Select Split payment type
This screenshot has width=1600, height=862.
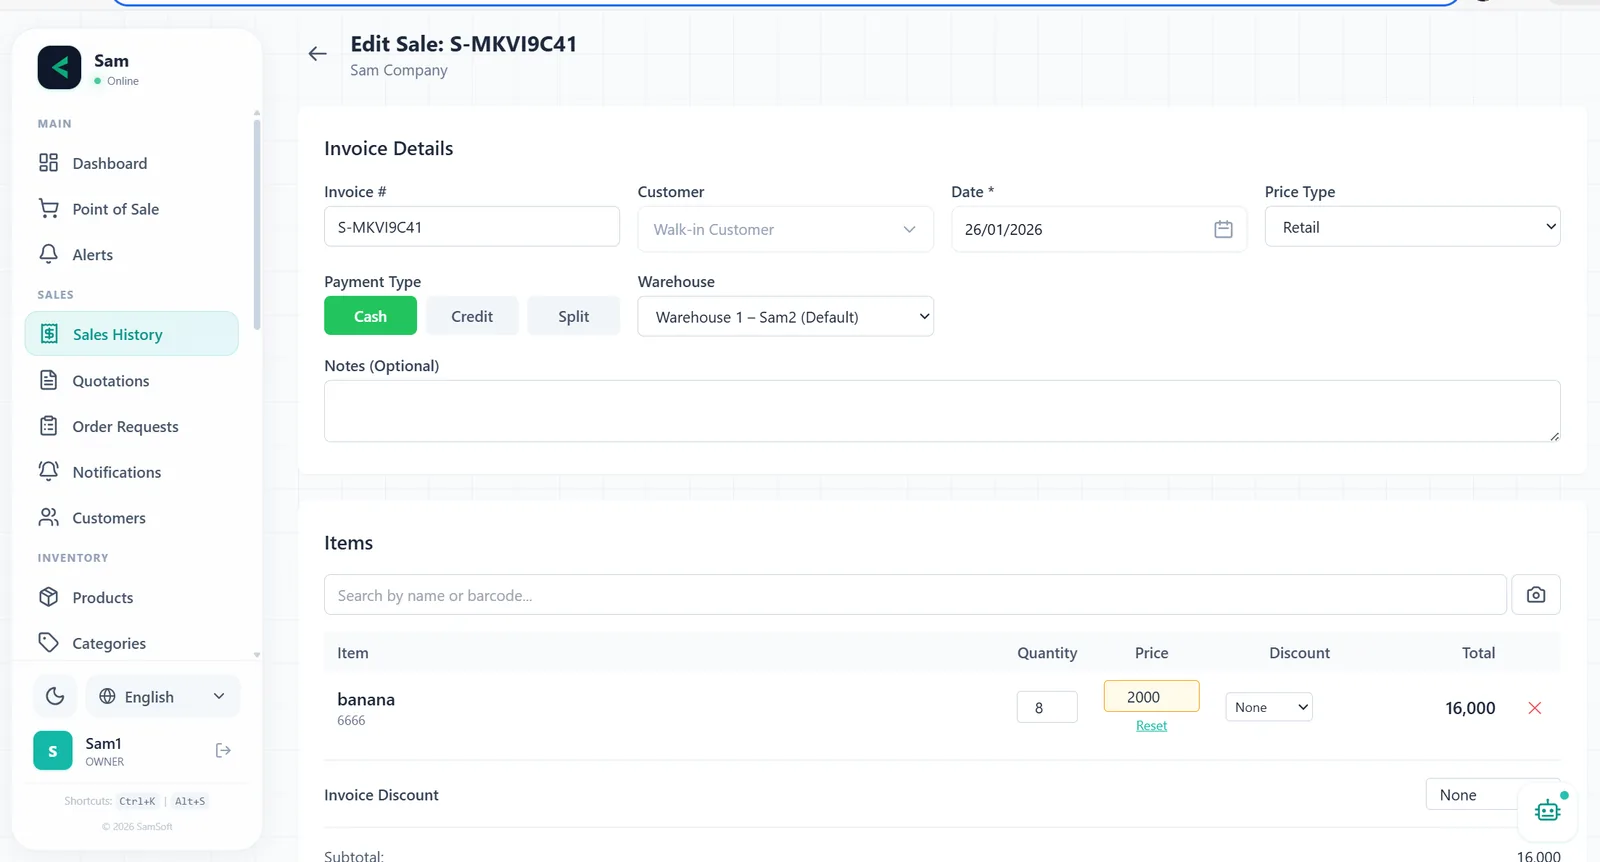574,316
